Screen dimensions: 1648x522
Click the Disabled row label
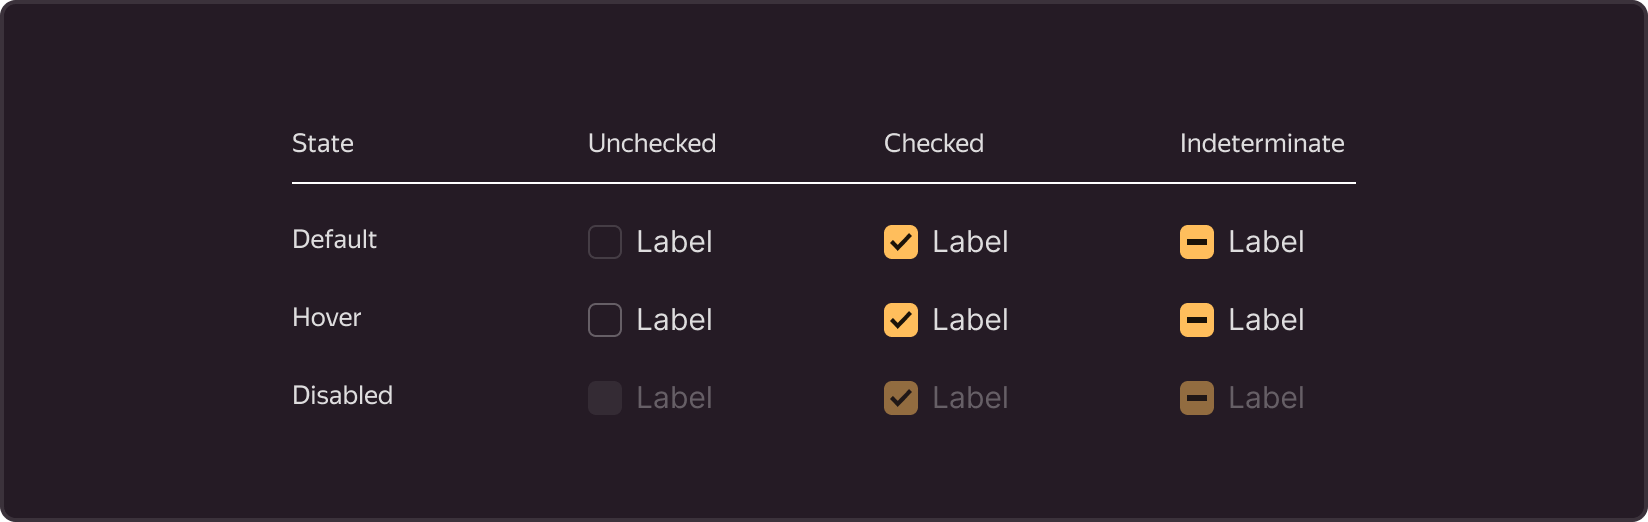click(342, 395)
